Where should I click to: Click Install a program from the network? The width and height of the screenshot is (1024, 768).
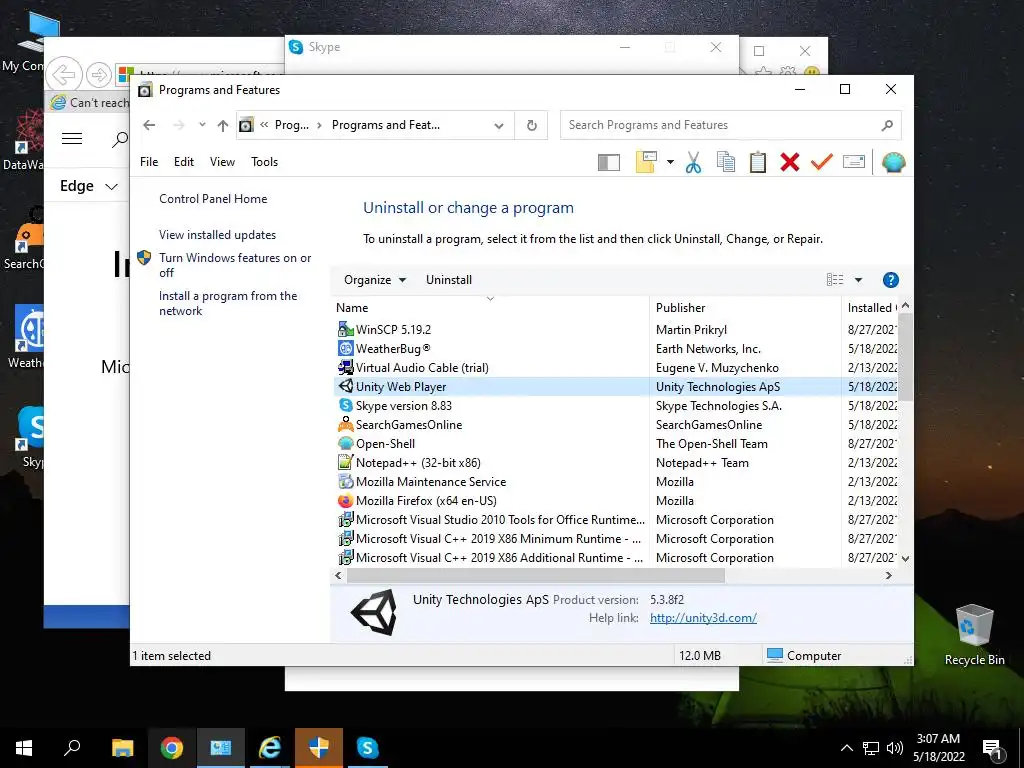228,303
